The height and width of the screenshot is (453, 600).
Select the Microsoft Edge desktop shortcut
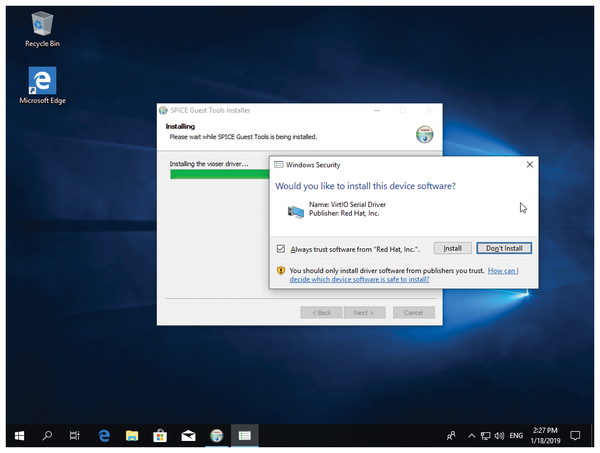coord(42,86)
